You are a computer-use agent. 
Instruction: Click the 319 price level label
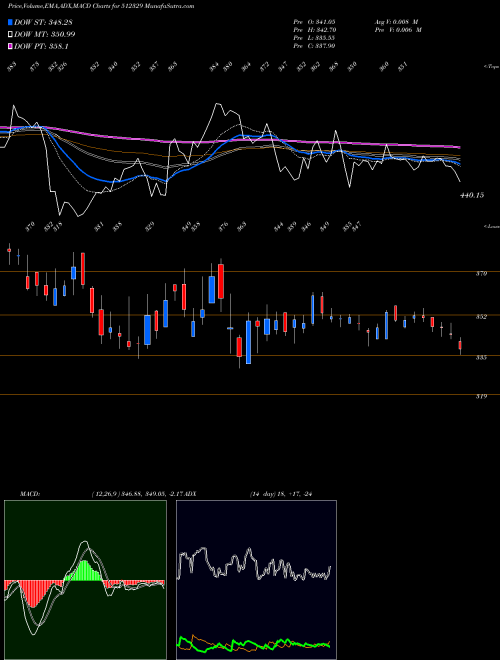481,397
